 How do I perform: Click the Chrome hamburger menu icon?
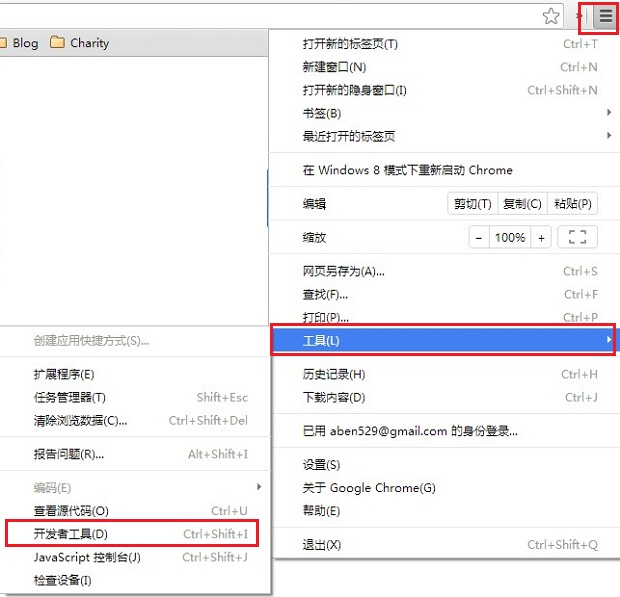(x=605, y=16)
